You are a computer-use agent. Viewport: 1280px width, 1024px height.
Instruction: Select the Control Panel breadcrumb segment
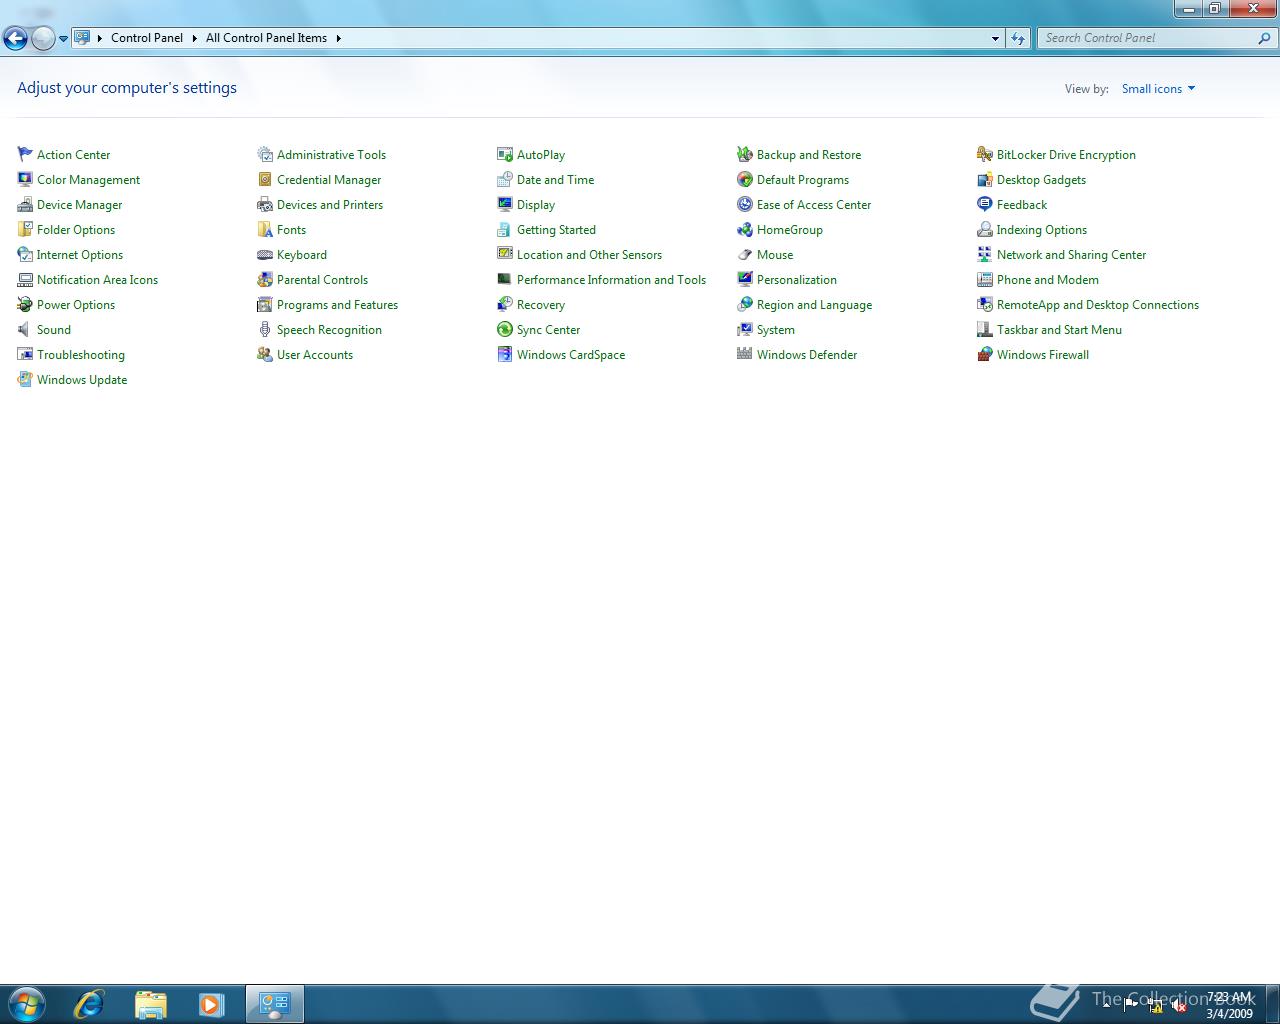147,38
